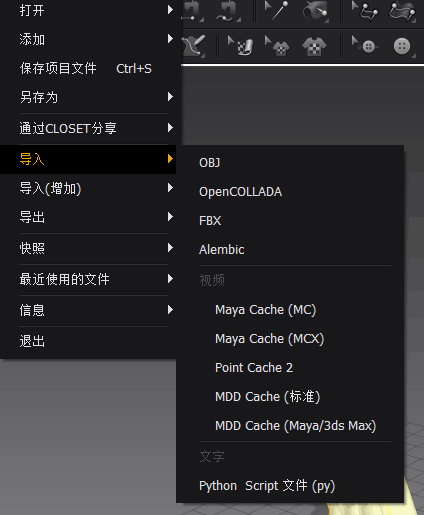Screen dimensions: 424x515
Task: Select the Free Sewing machine tool
Action: (x=228, y=11)
